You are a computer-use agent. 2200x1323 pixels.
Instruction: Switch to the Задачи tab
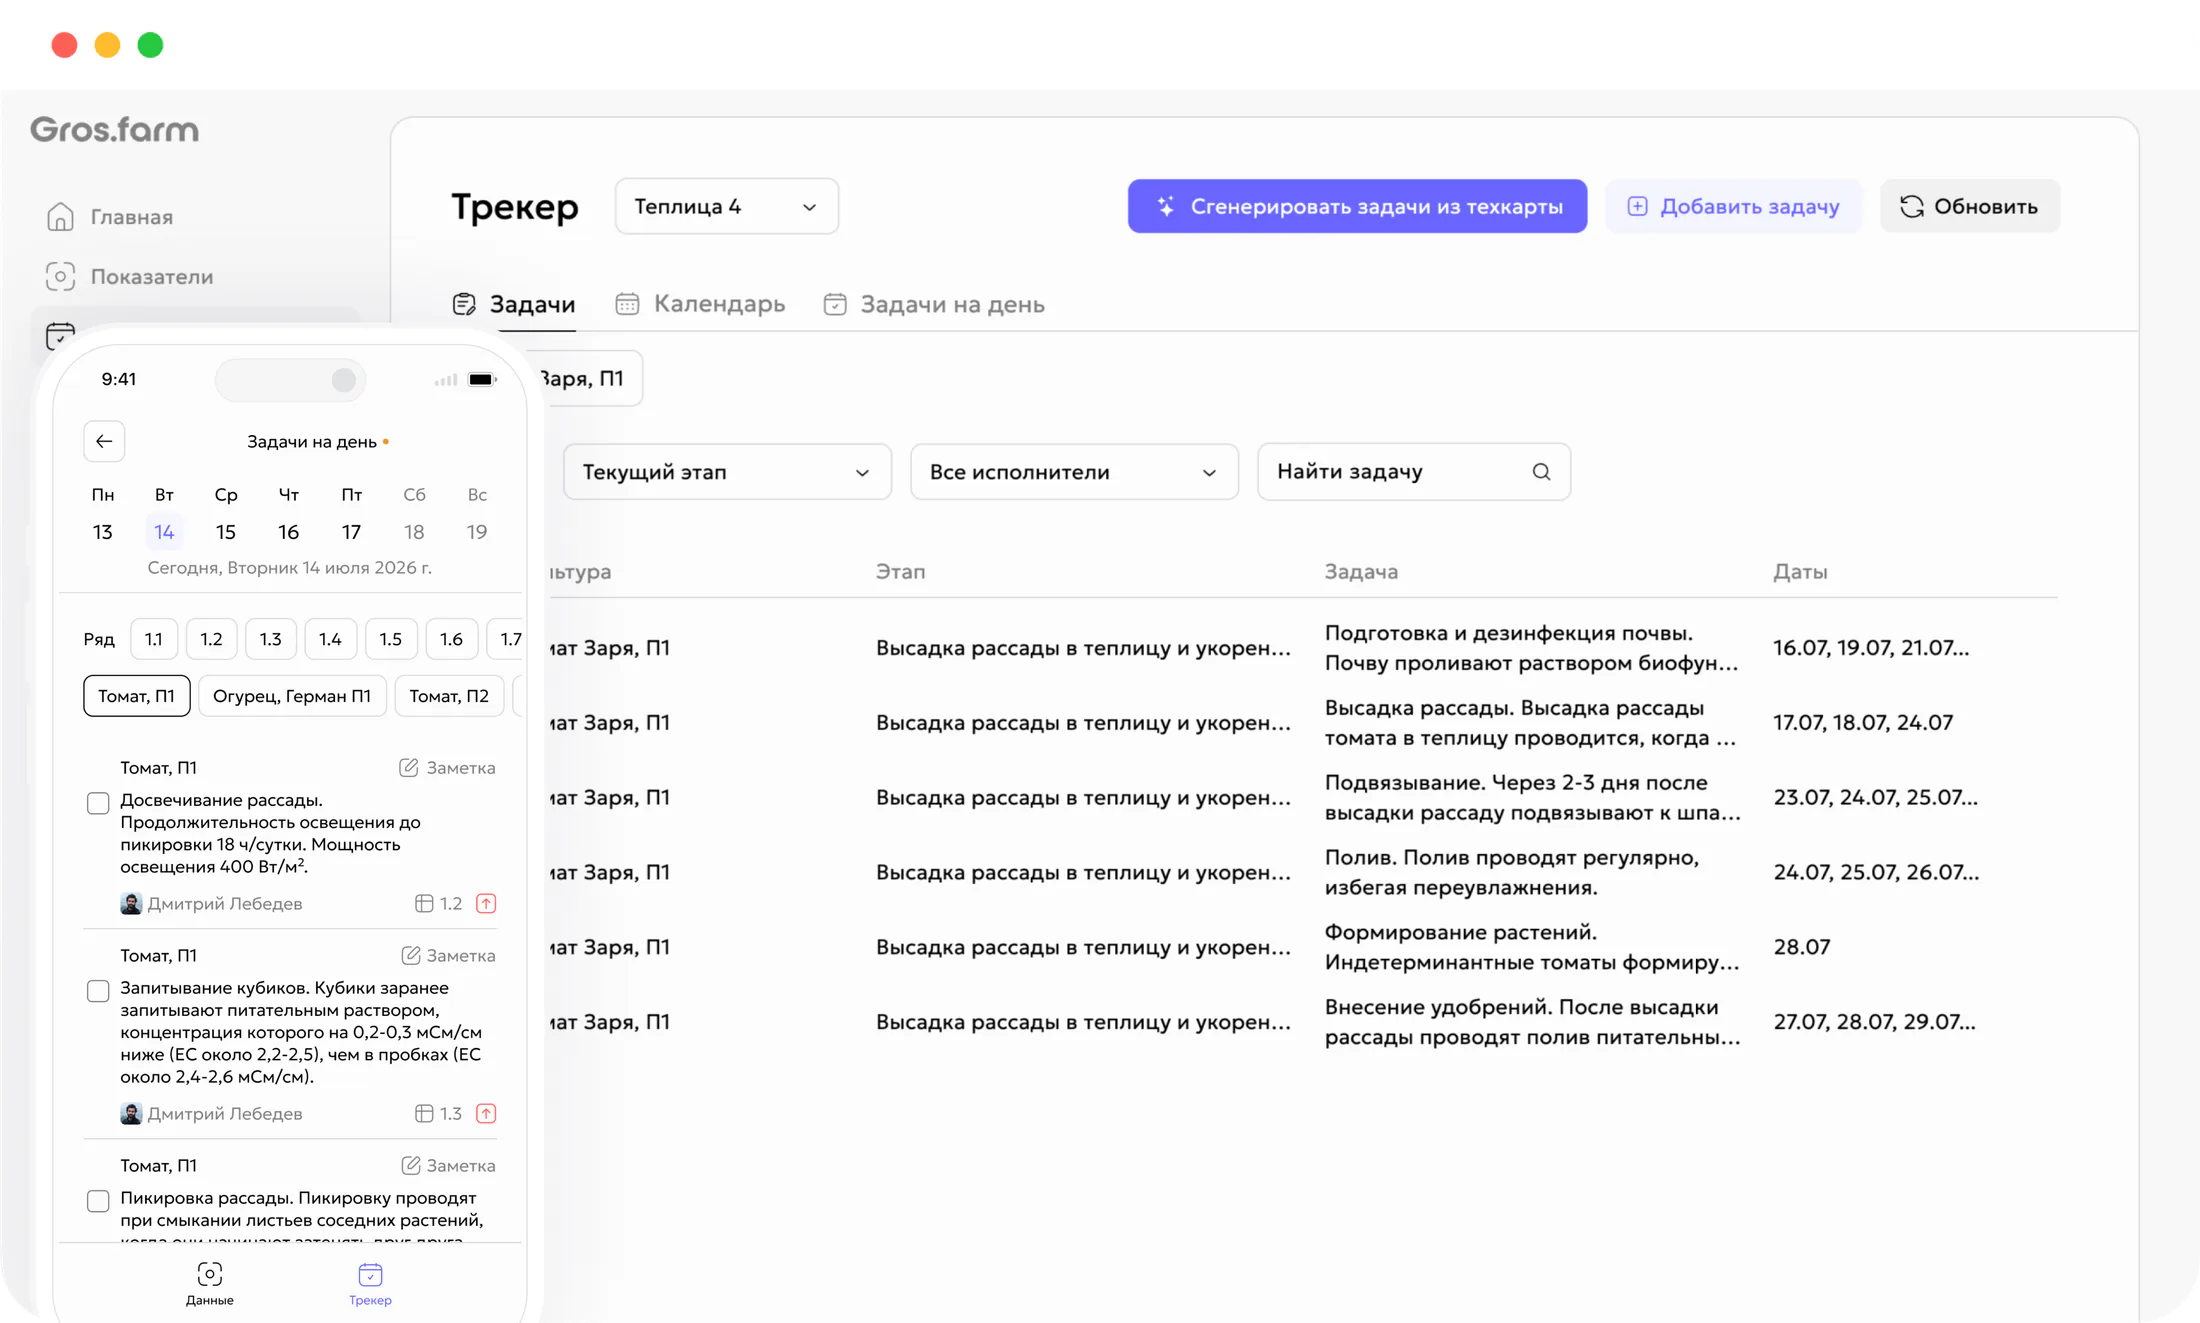[514, 304]
